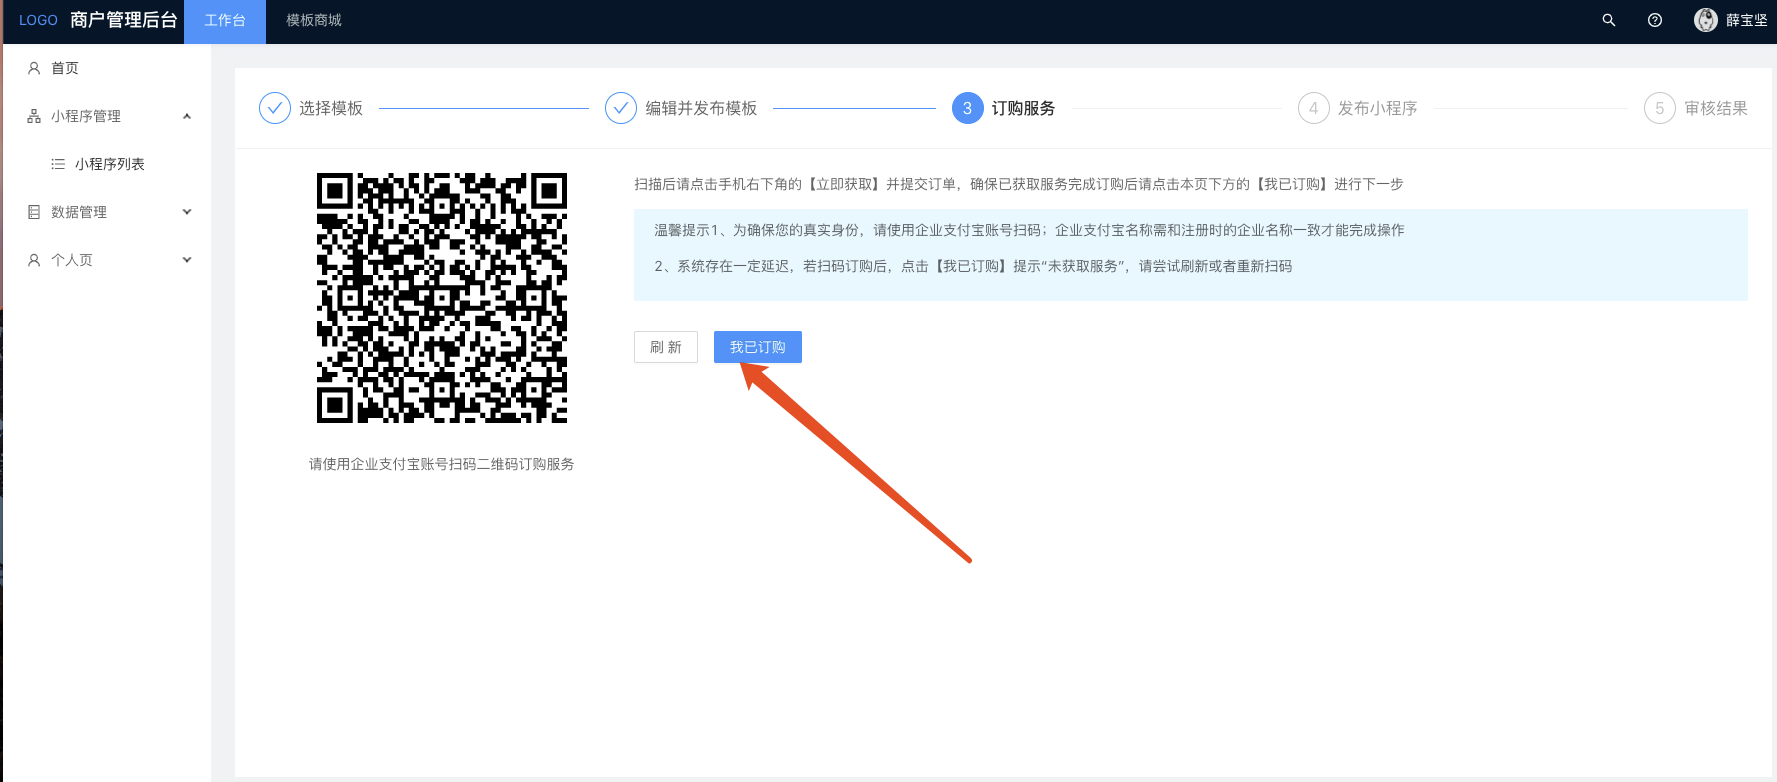1777x782 pixels.
Task: Click the 小程序管理 hierarchy icon
Action: tap(34, 116)
